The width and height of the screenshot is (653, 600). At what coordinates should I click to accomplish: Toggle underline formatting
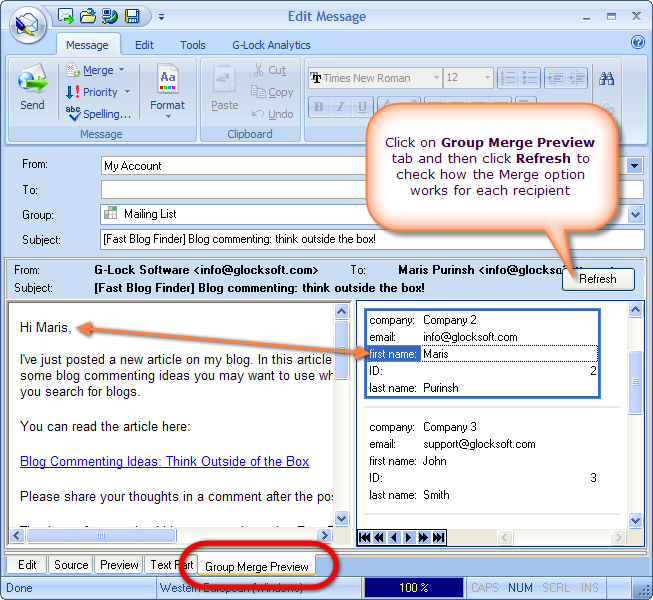click(x=362, y=107)
